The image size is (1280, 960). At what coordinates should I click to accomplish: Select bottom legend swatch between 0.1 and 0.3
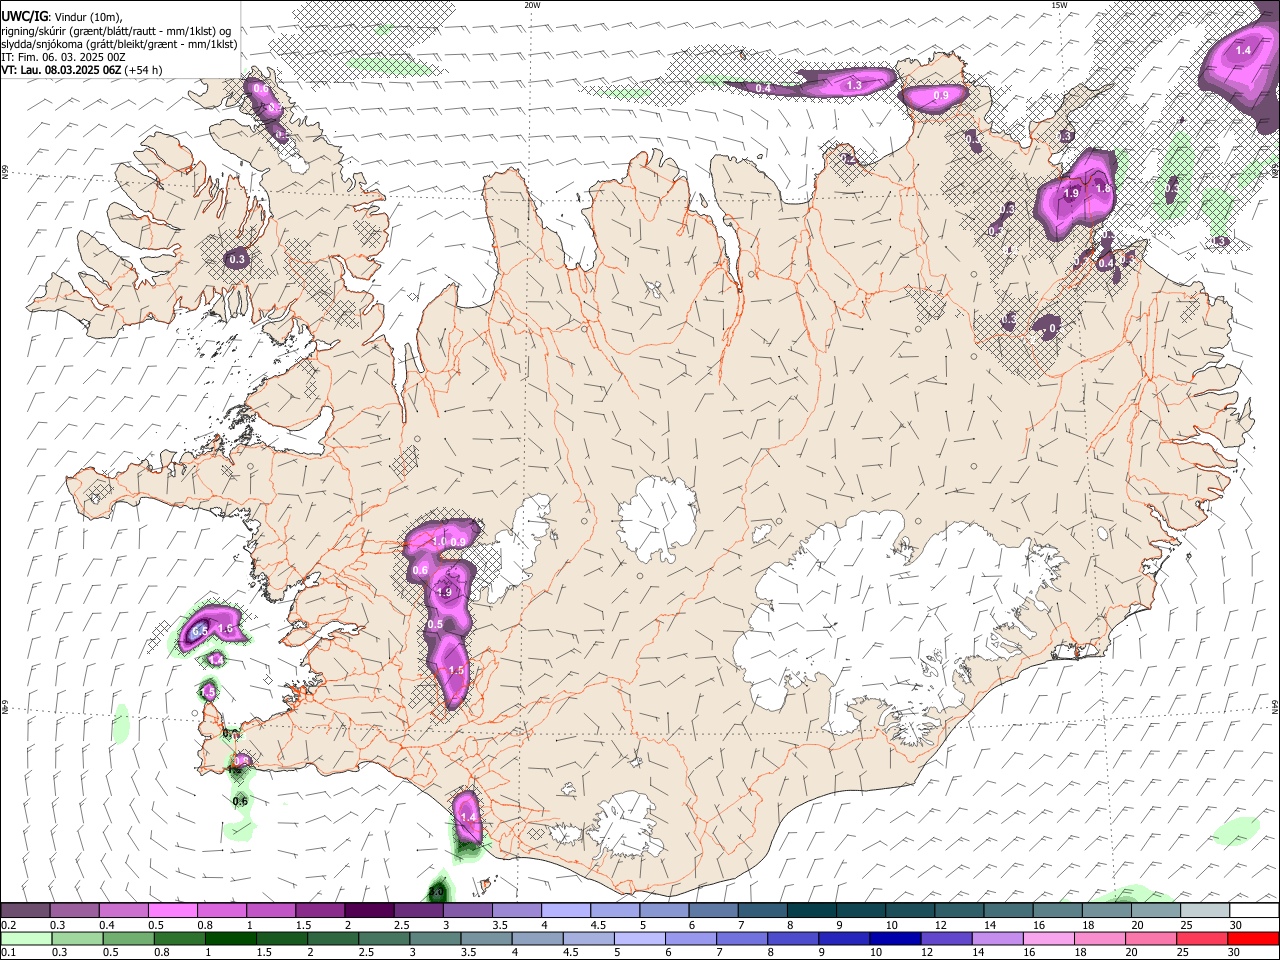(25, 938)
